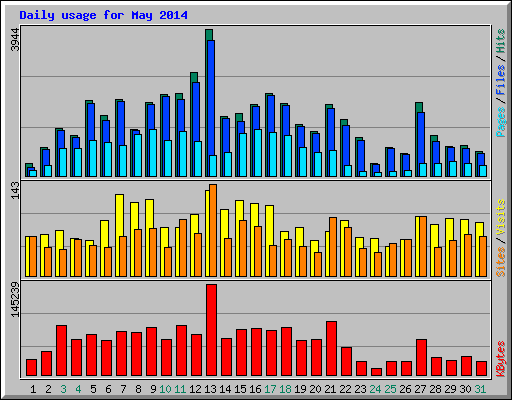
Task: Click the blue files bar for day 17
Action: click(271, 114)
